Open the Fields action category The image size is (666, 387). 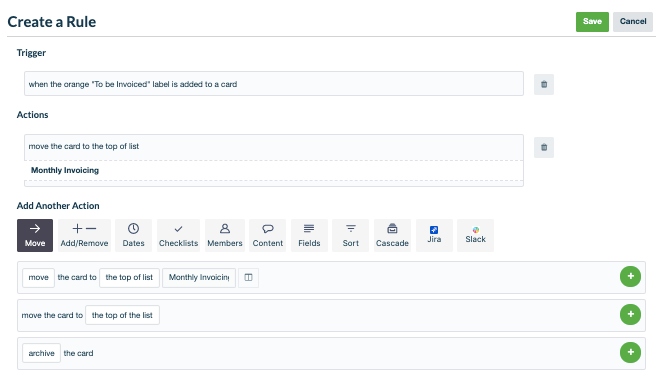click(x=309, y=235)
